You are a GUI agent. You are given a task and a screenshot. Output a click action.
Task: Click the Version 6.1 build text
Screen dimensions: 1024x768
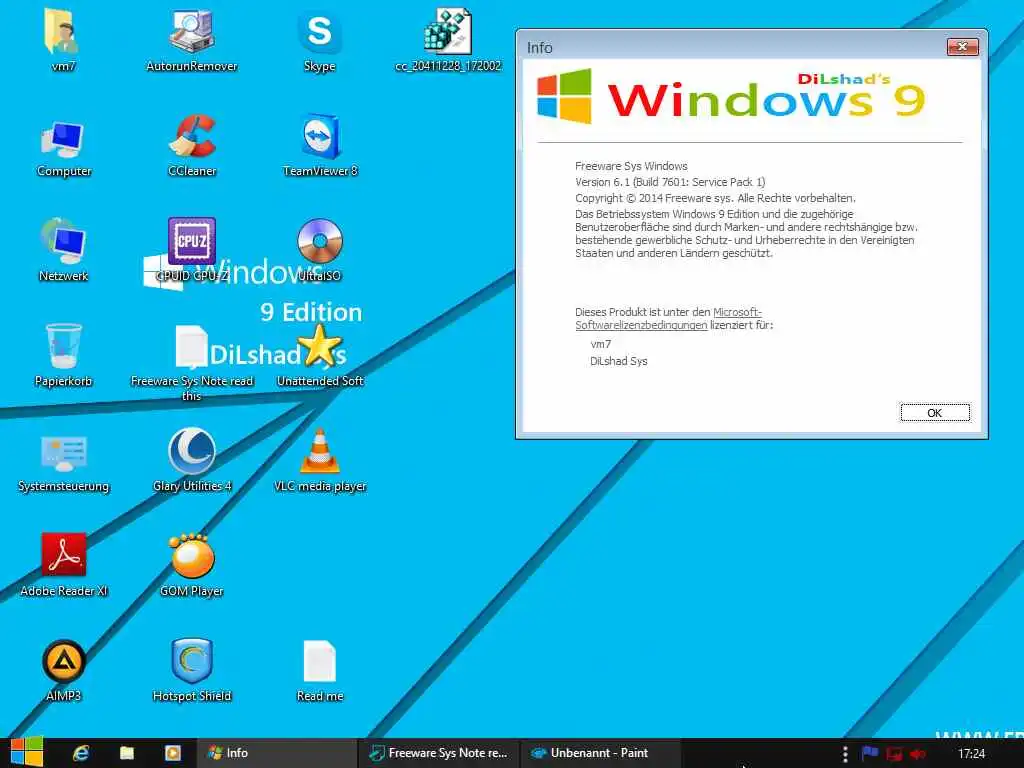click(670, 182)
